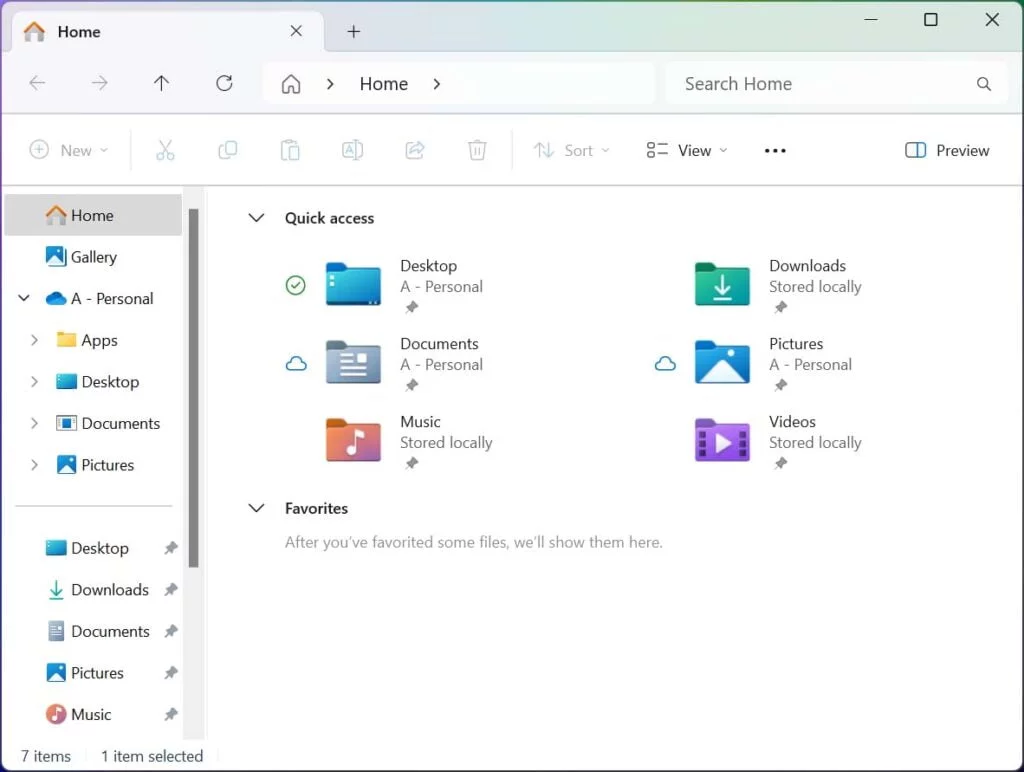Click the home icon in address bar
The width and height of the screenshot is (1024, 772).
click(x=291, y=84)
